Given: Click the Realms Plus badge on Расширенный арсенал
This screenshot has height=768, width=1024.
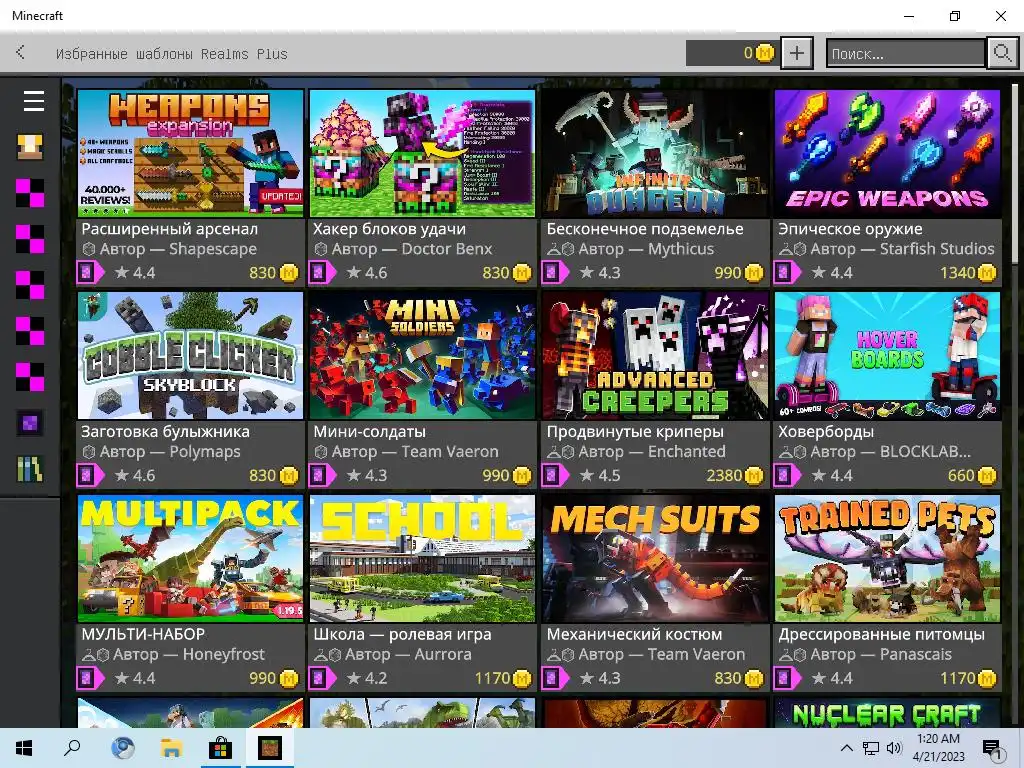Looking at the screenshot, I should 90,272.
